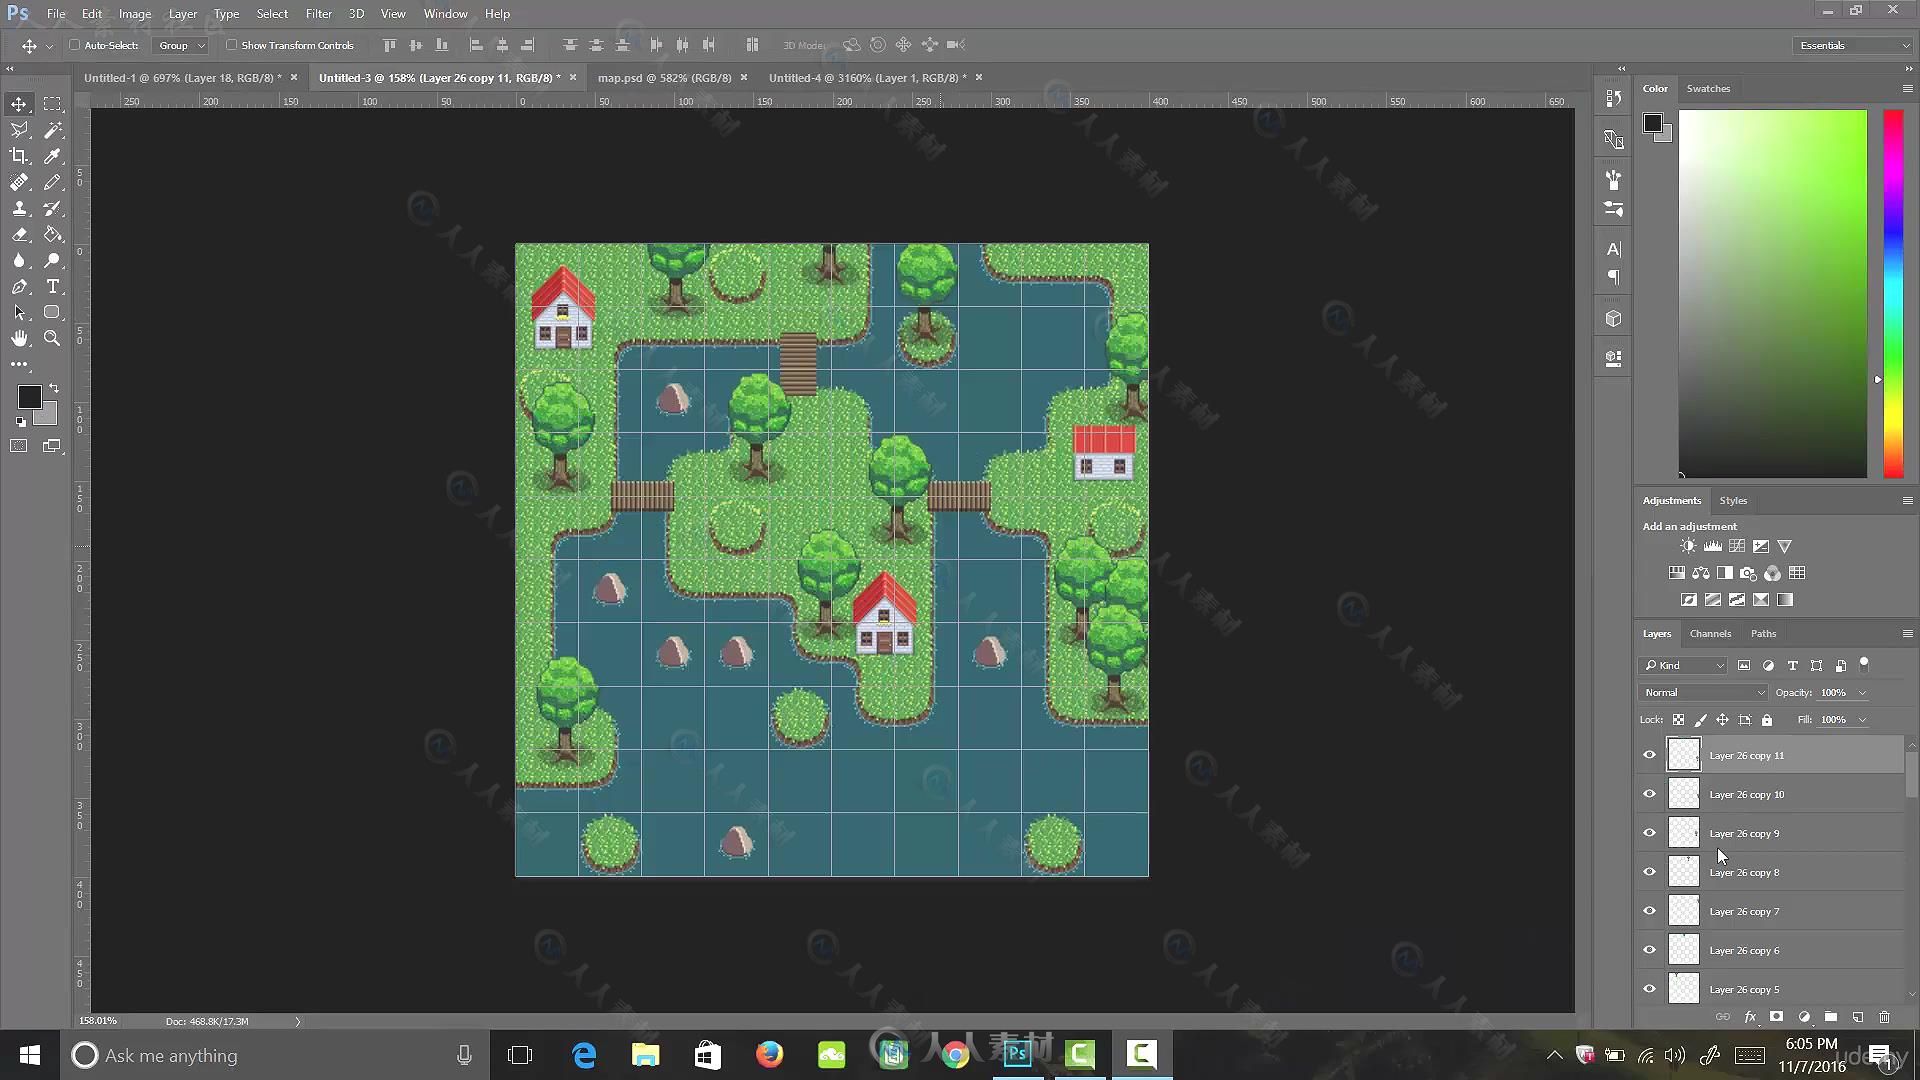Select the Horizontal Type tool

(53, 287)
